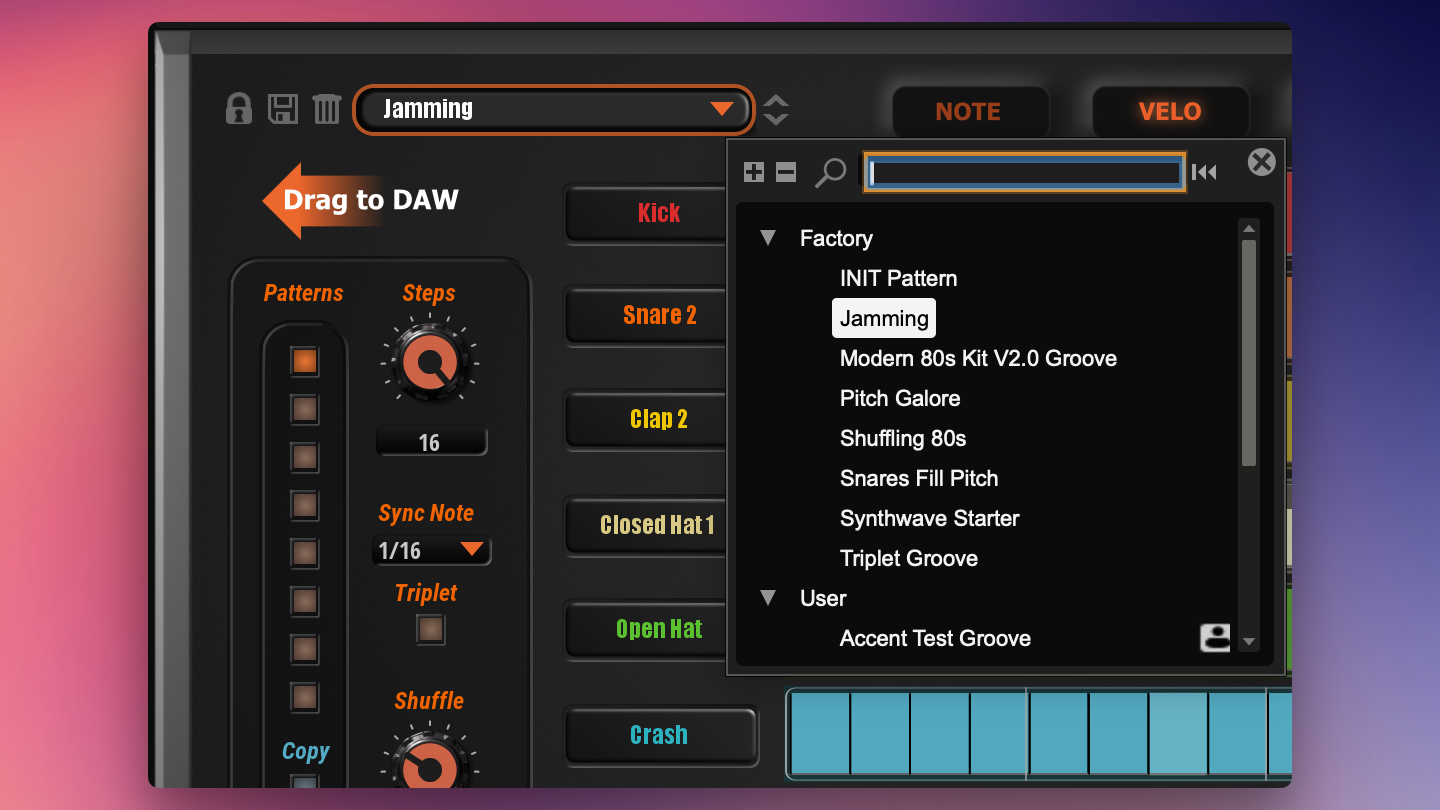The width and height of the screenshot is (1440, 810).
Task: Click the magnifying glass search icon
Action: [x=830, y=172]
